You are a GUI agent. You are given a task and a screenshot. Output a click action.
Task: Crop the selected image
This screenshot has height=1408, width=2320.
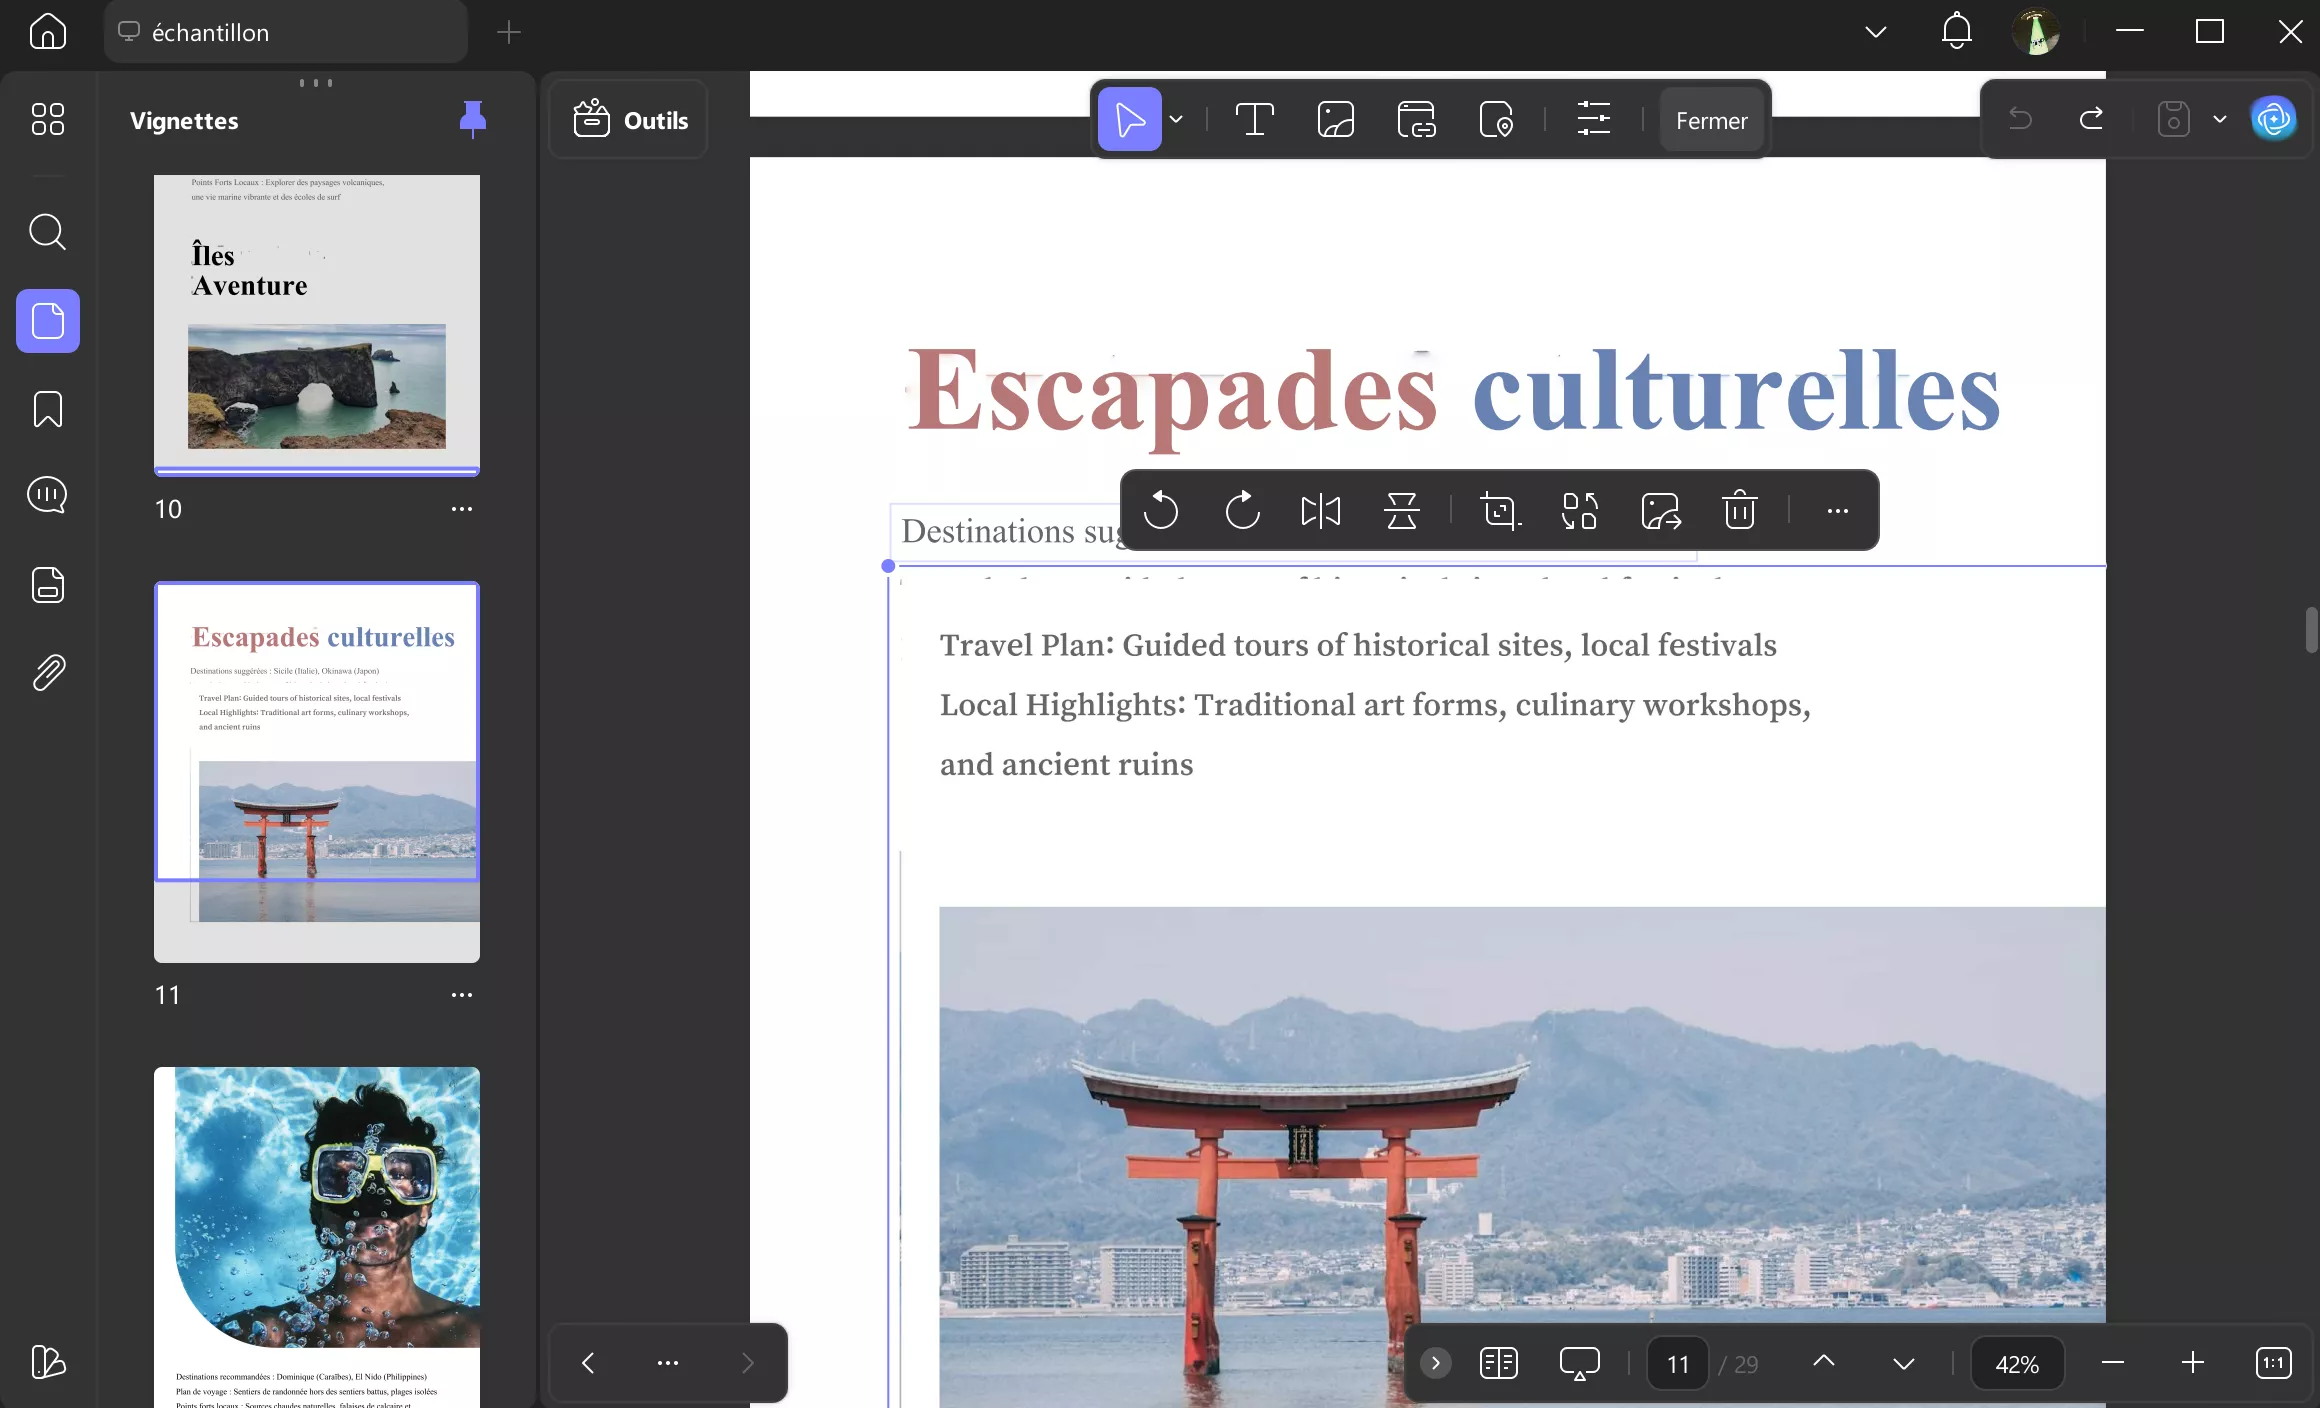point(1499,510)
